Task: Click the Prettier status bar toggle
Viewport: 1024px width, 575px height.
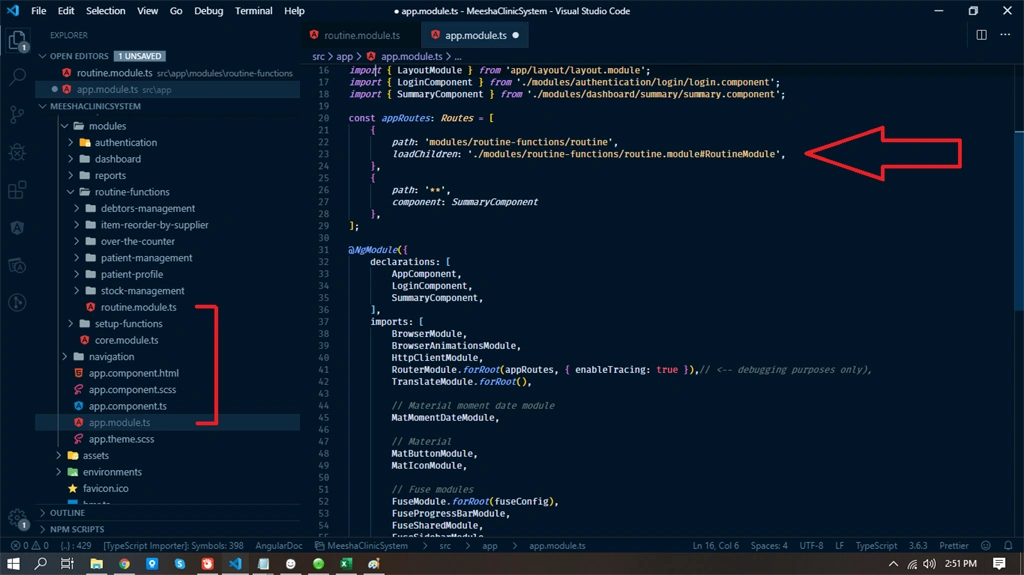Action: [x=954, y=546]
